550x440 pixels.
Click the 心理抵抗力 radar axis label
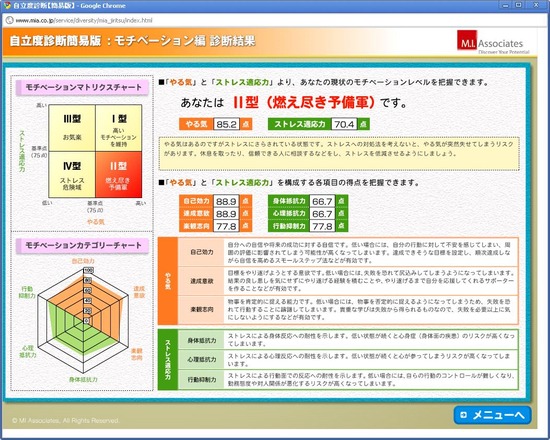[28, 351]
